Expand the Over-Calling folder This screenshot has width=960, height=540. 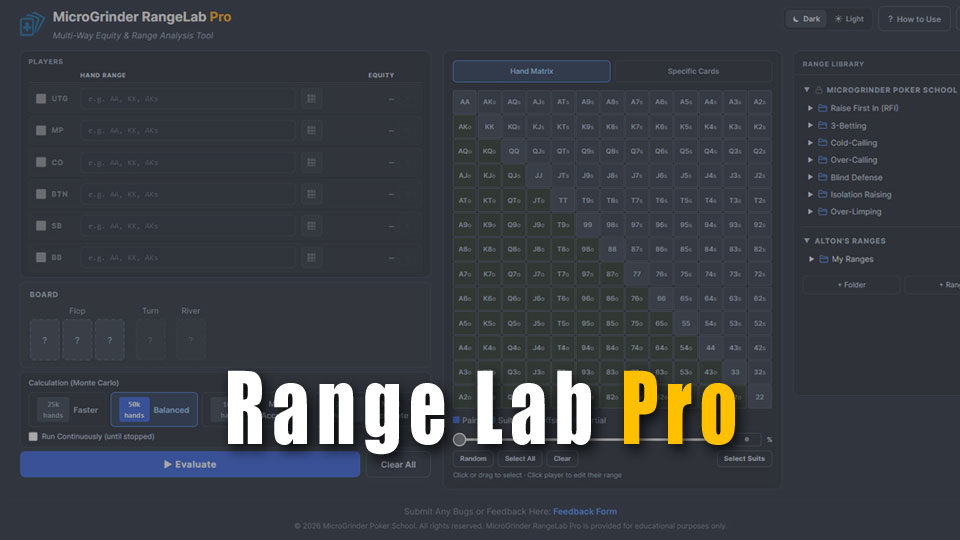point(811,160)
